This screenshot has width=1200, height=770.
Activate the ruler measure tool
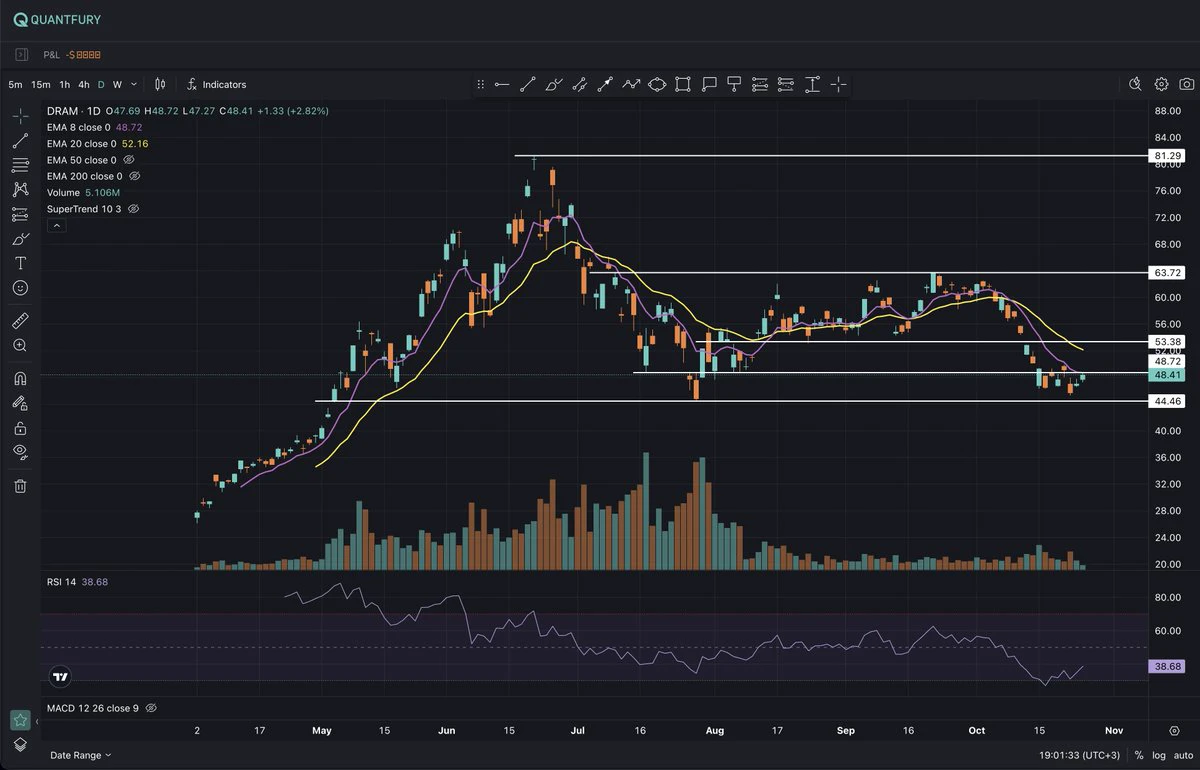[20, 321]
